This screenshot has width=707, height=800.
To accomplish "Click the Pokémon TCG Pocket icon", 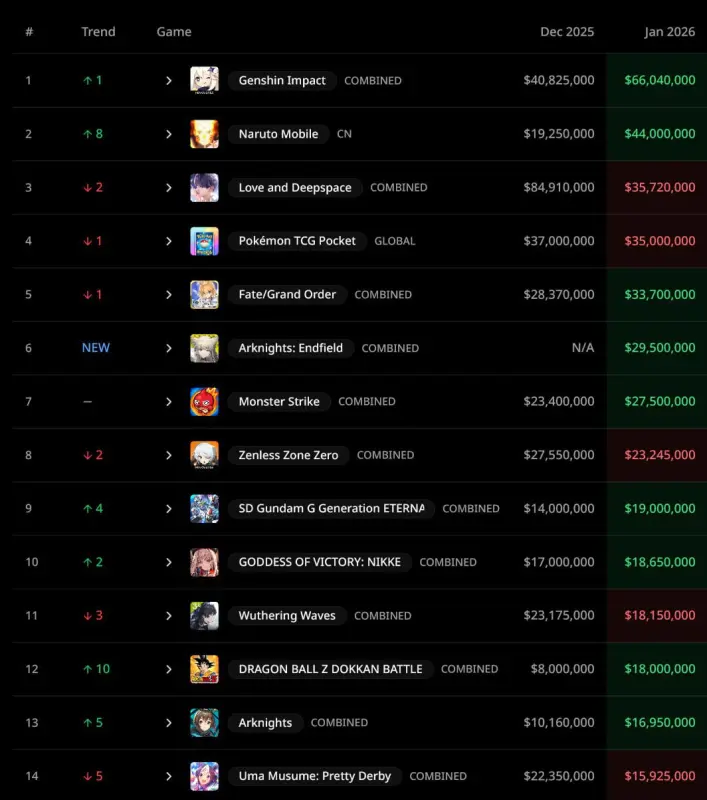I will point(204,241).
